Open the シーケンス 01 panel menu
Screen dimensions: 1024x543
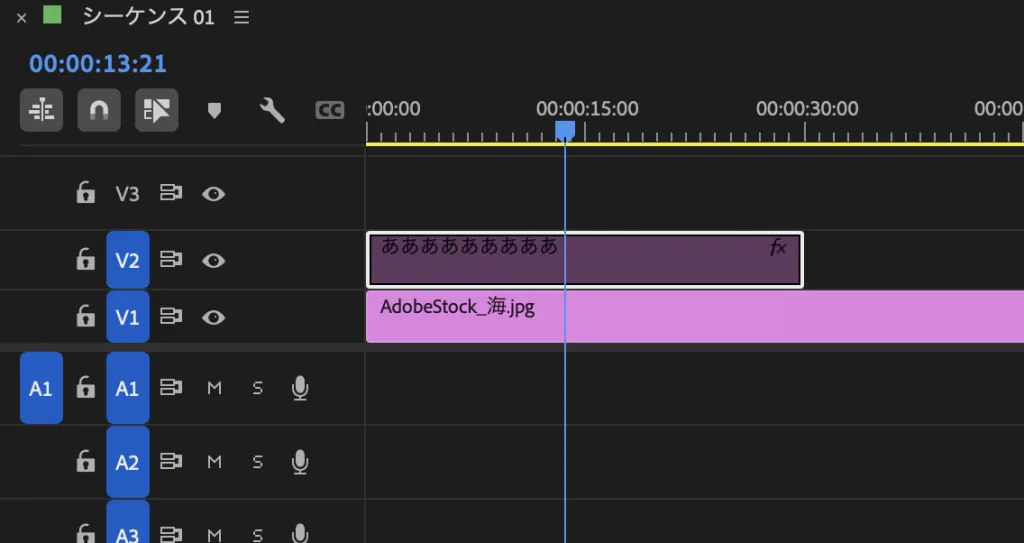(241, 17)
